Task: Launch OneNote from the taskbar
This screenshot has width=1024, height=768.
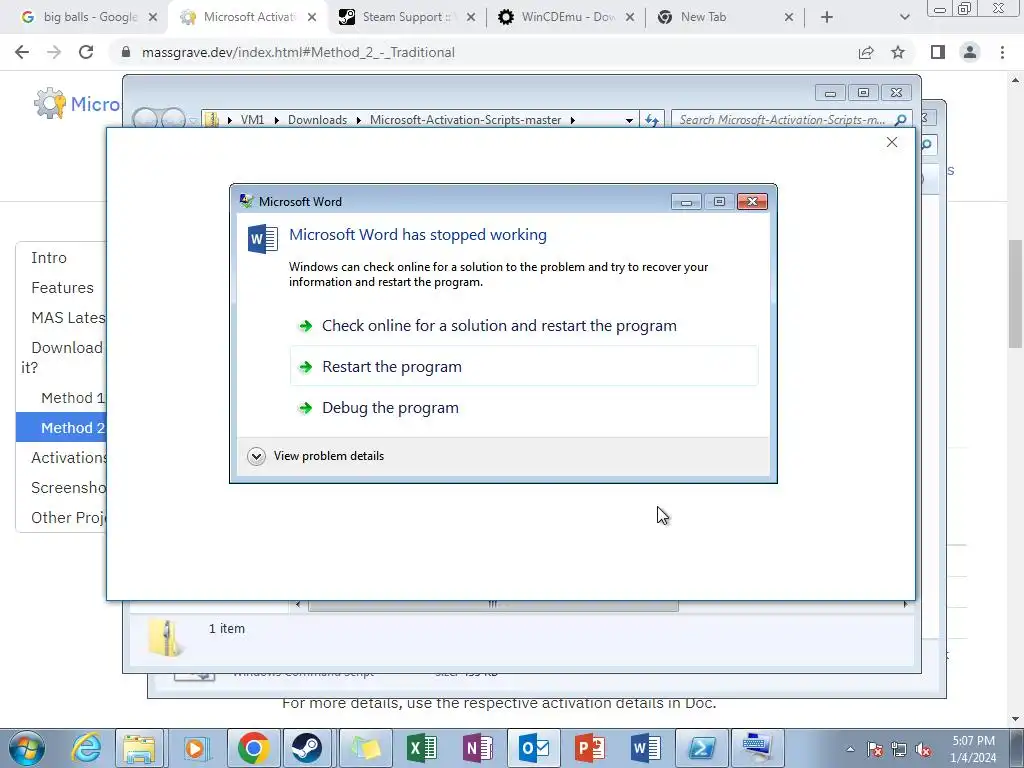Action: (x=478, y=748)
